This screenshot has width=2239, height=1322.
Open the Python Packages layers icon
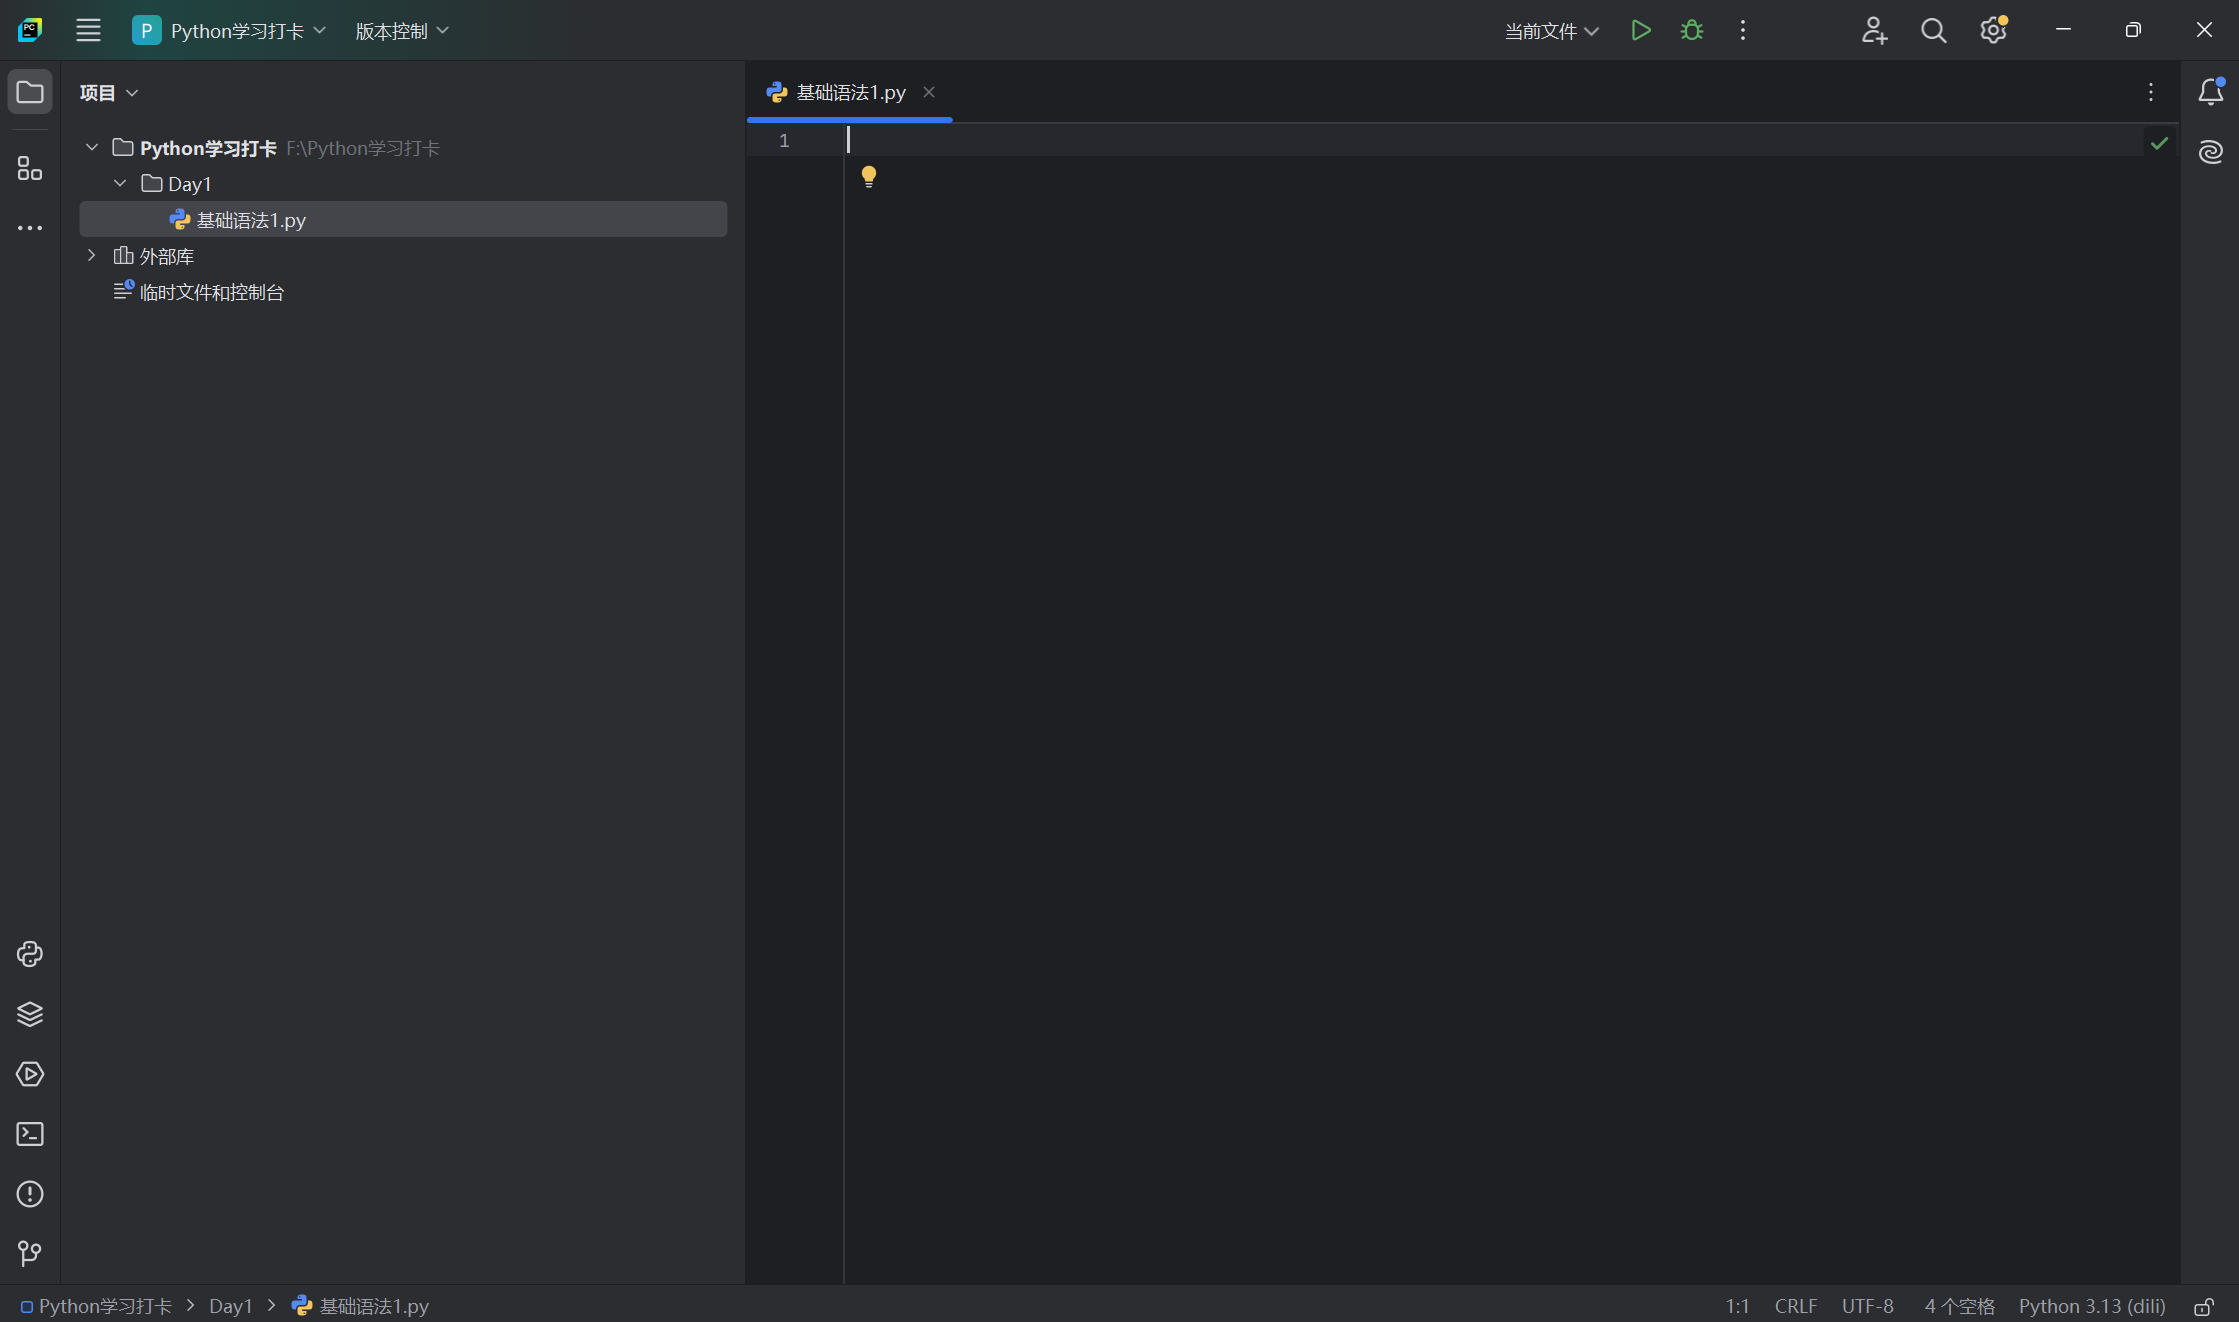pos(30,1014)
